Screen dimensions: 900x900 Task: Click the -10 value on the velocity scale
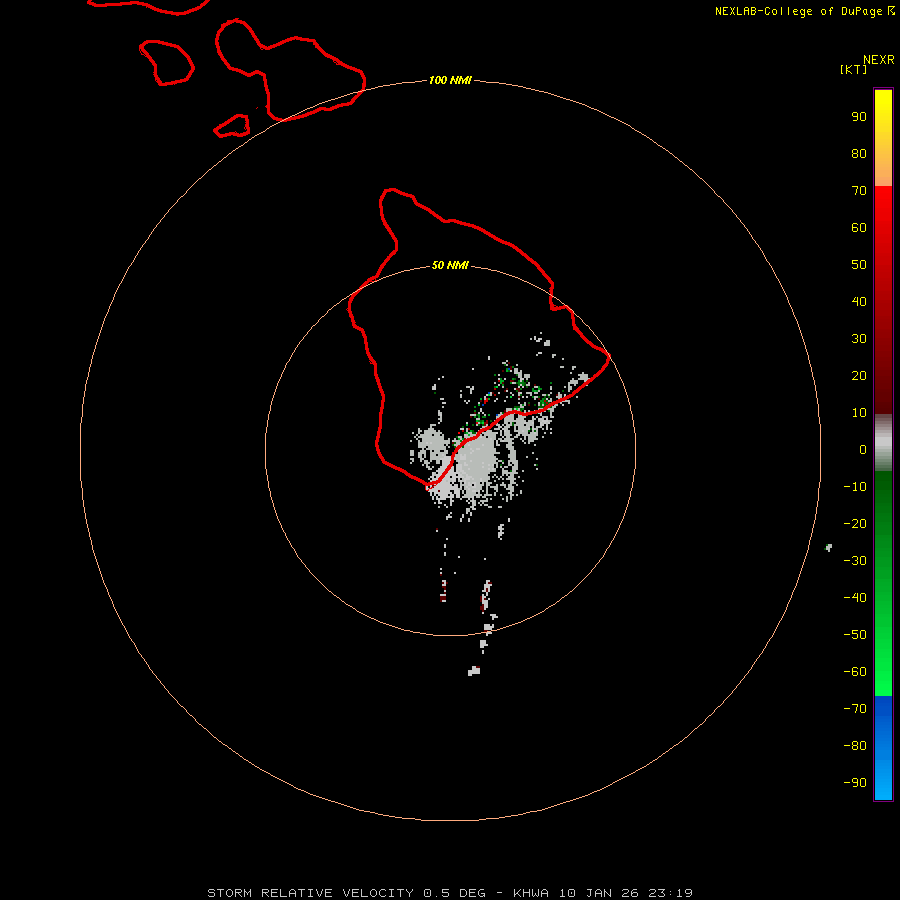(x=855, y=487)
